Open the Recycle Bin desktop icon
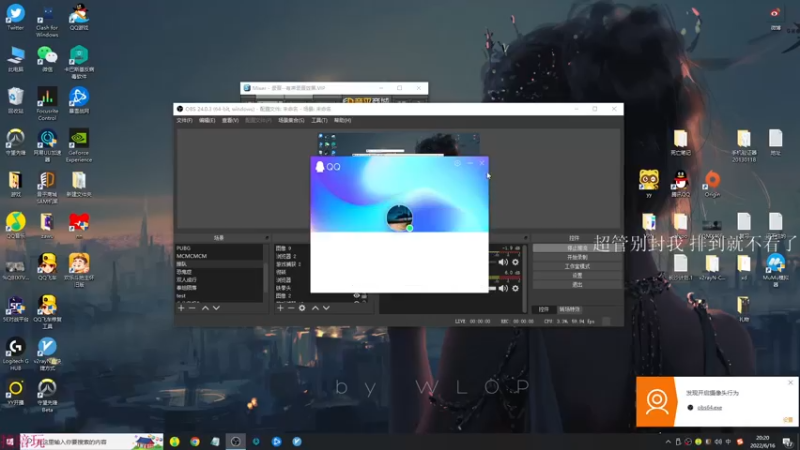The width and height of the screenshot is (800, 450). 15,100
